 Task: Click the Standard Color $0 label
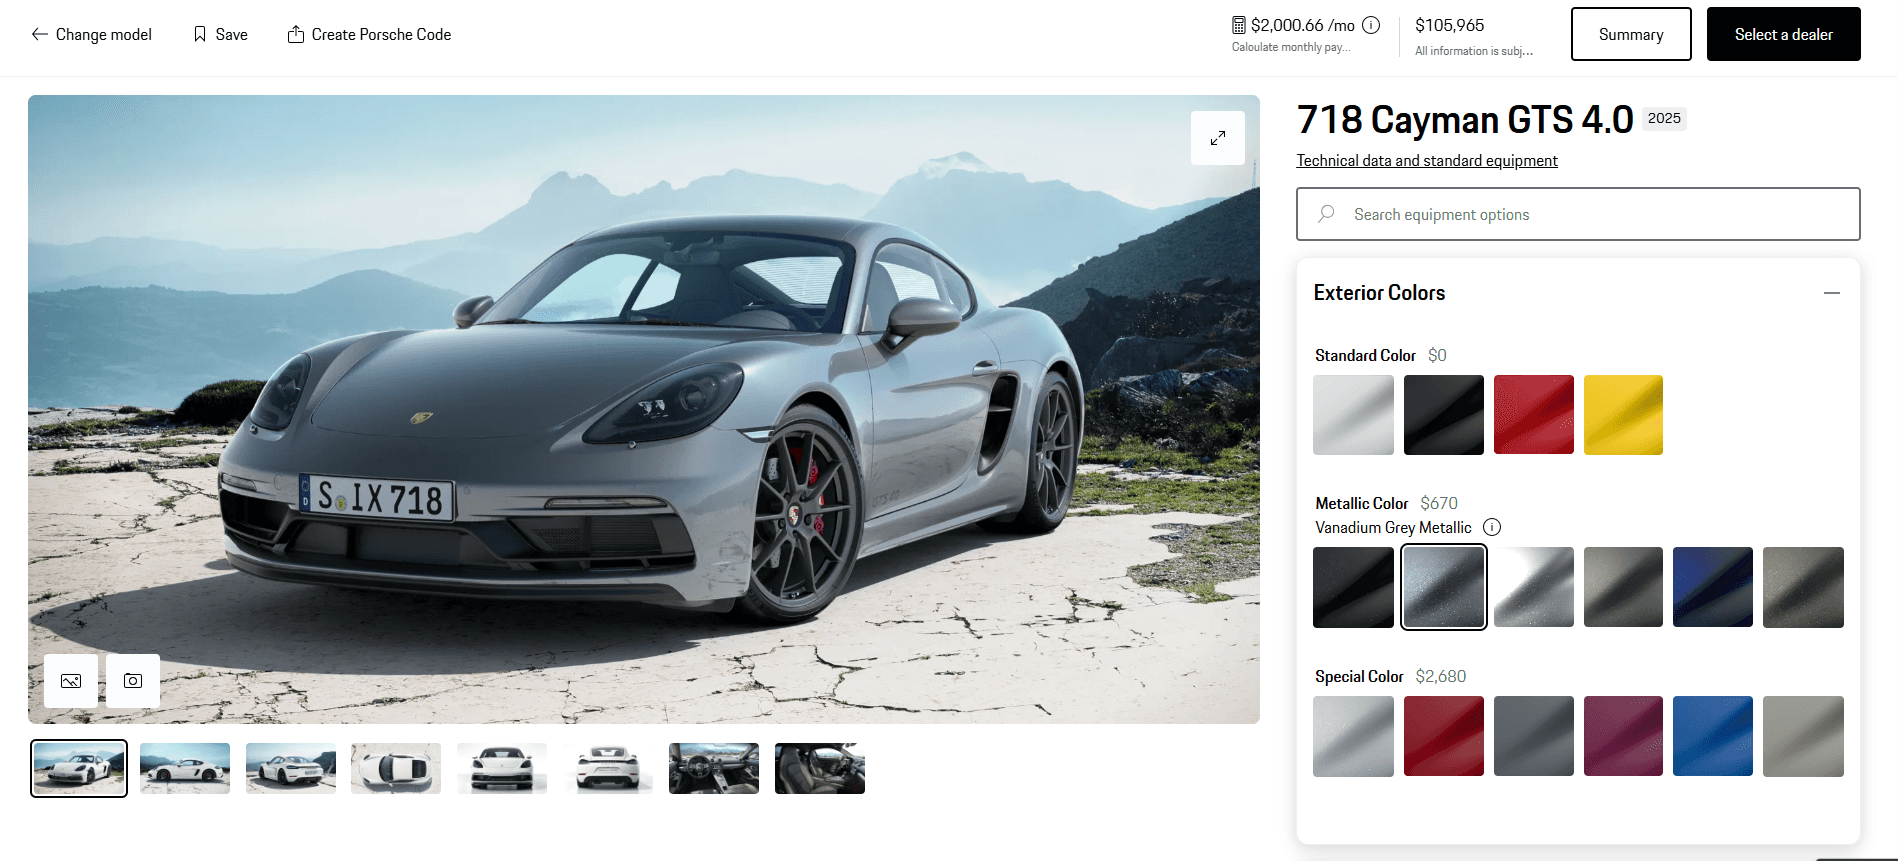(x=1380, y=355)
